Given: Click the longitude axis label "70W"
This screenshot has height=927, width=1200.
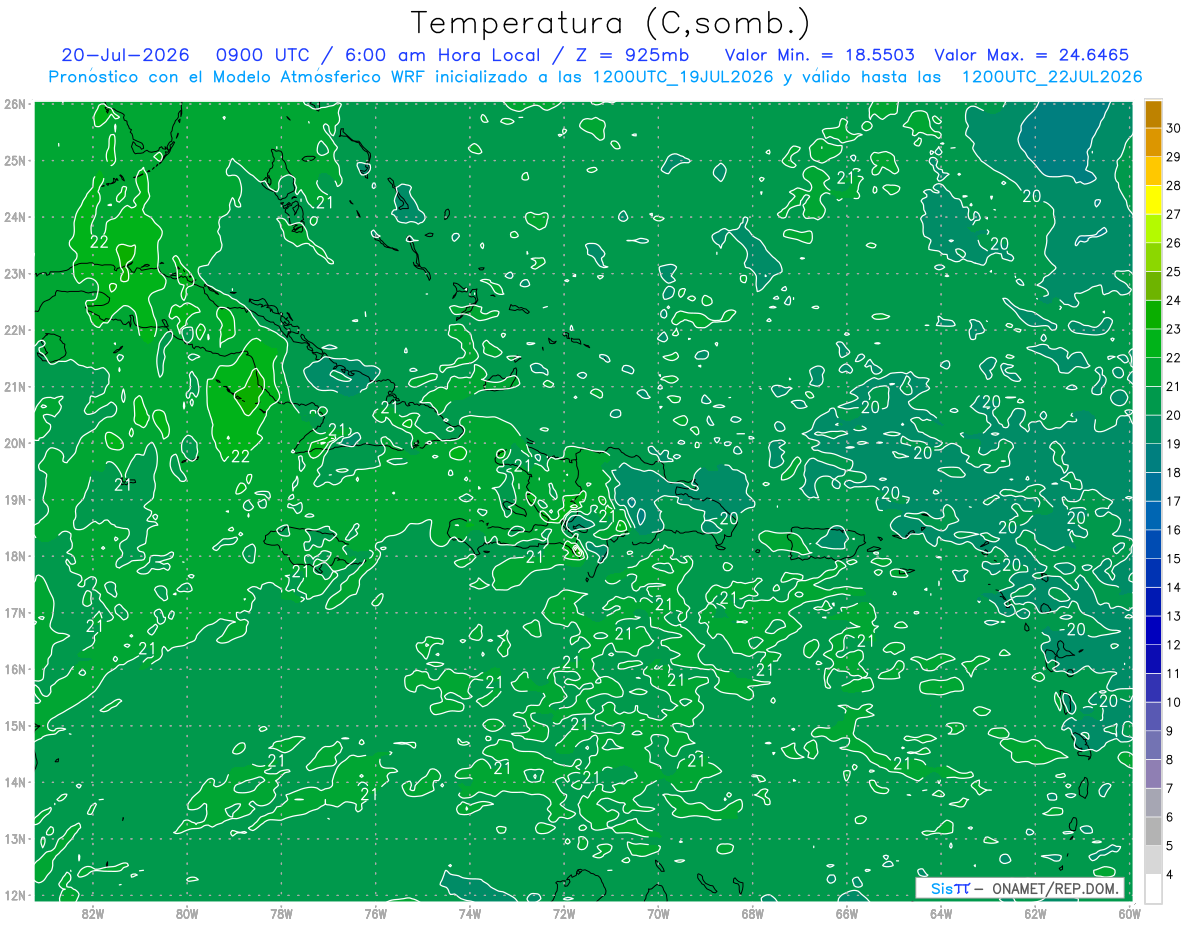Looking at the screenshot, I should tap(658, 912).
